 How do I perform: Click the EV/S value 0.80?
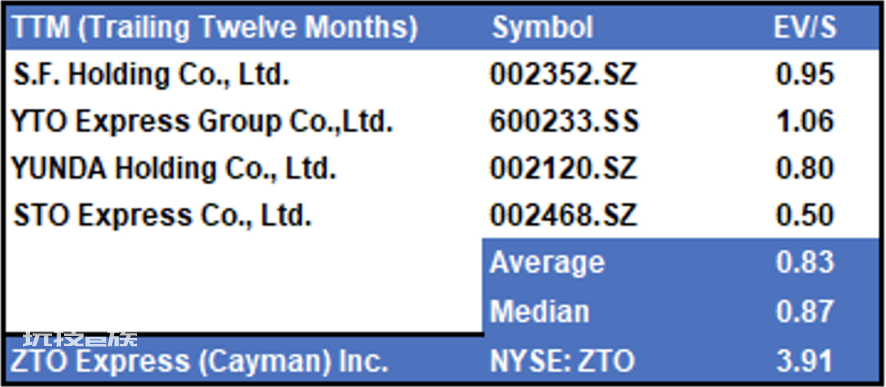[805, 169]
